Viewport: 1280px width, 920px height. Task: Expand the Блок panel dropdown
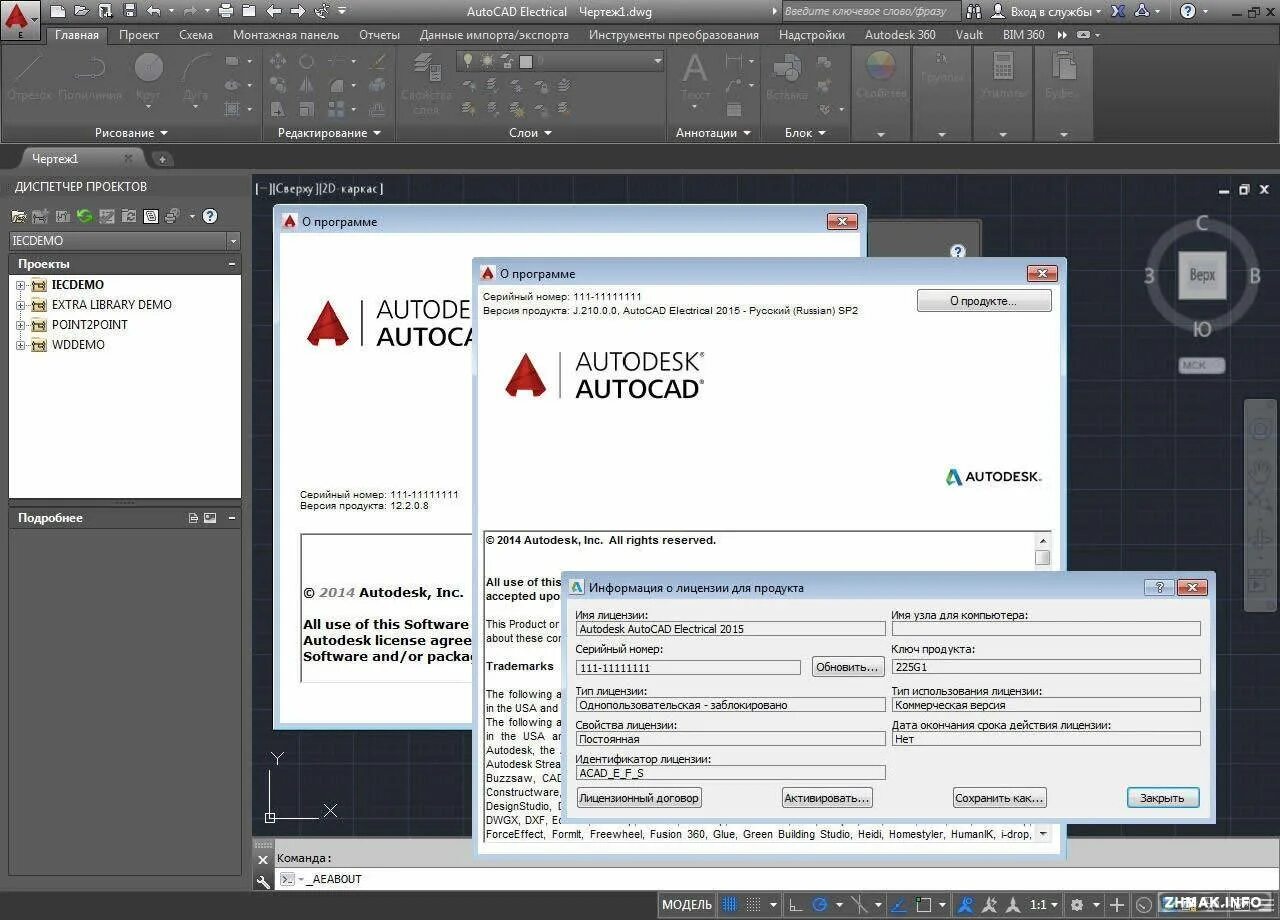click(805, 133)
